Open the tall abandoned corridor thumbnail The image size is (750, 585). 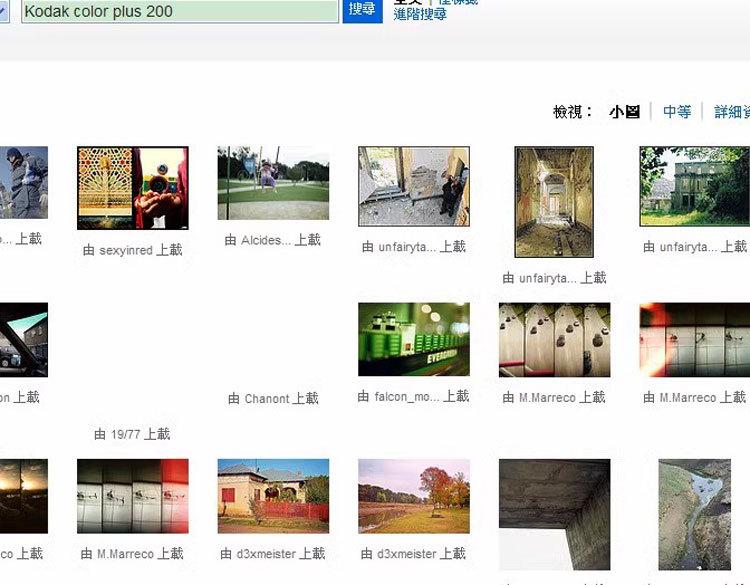point(554,202)
